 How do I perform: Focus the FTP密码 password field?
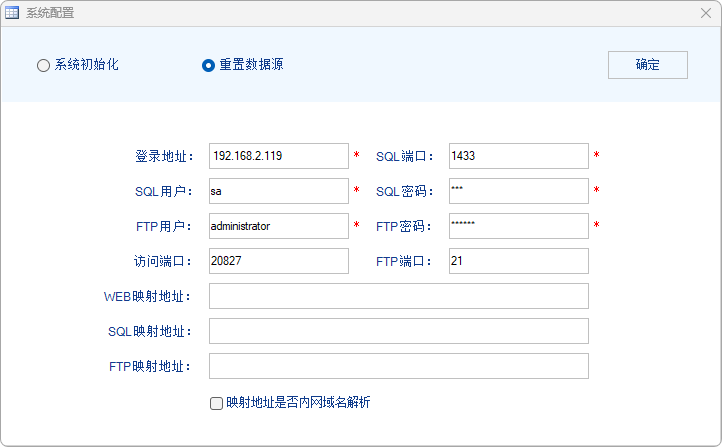518,226
